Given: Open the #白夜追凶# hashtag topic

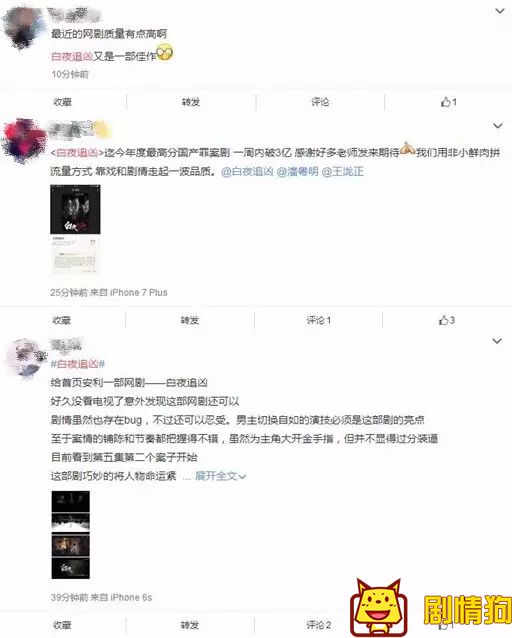Looking at the screenshot, I should 78,363.
